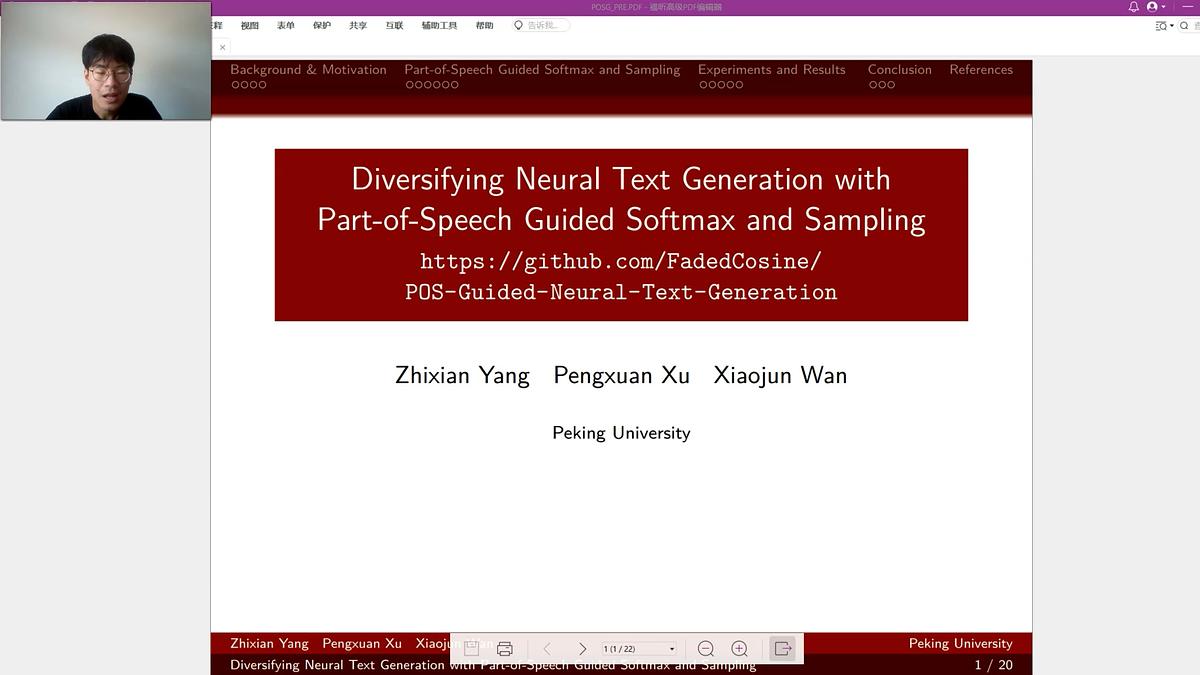This screenshot has width=1200, height=675.
Task: Expand the page number dropdown
Action: click(671, 649)
